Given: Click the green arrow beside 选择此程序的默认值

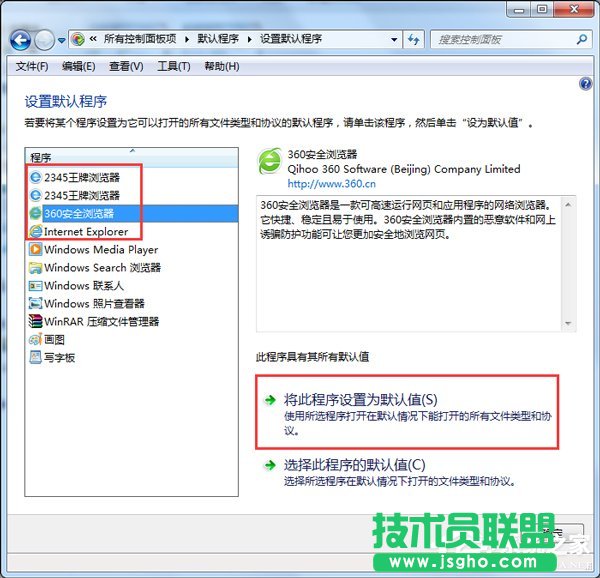Looking at the screenshot, I should (270, 466).
